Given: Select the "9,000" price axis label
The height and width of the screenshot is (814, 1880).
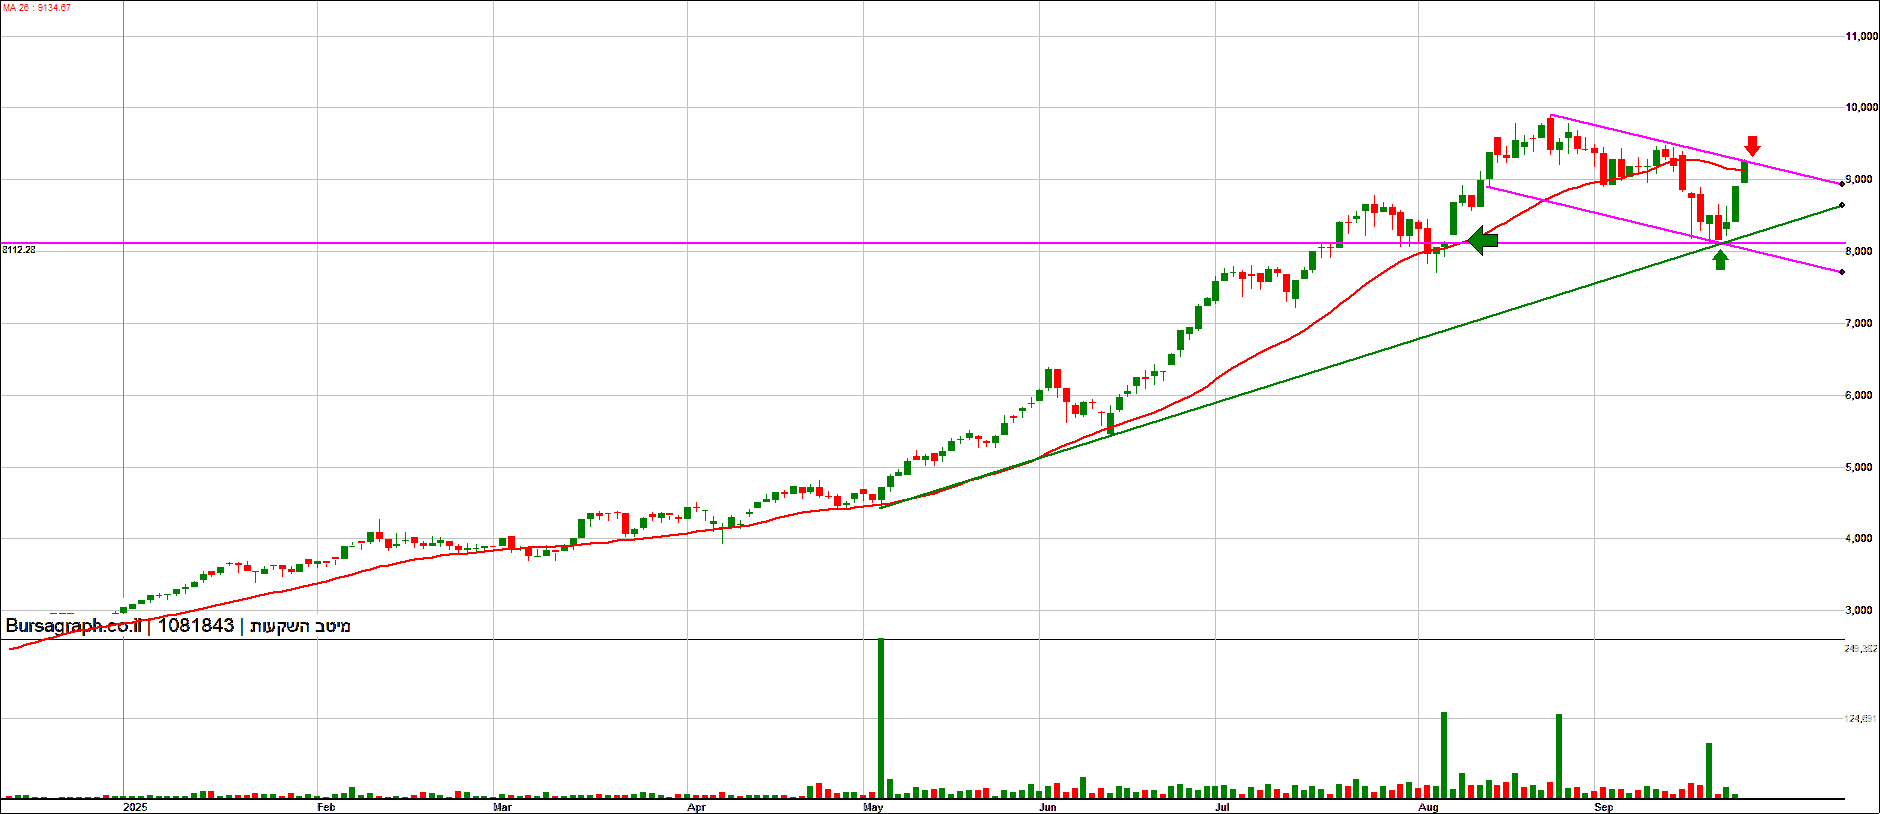Looking at the screenshot, I should [x=1859, y=180].
